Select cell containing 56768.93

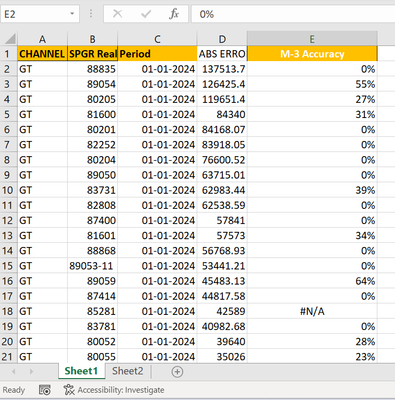click(x=222, y=251)
